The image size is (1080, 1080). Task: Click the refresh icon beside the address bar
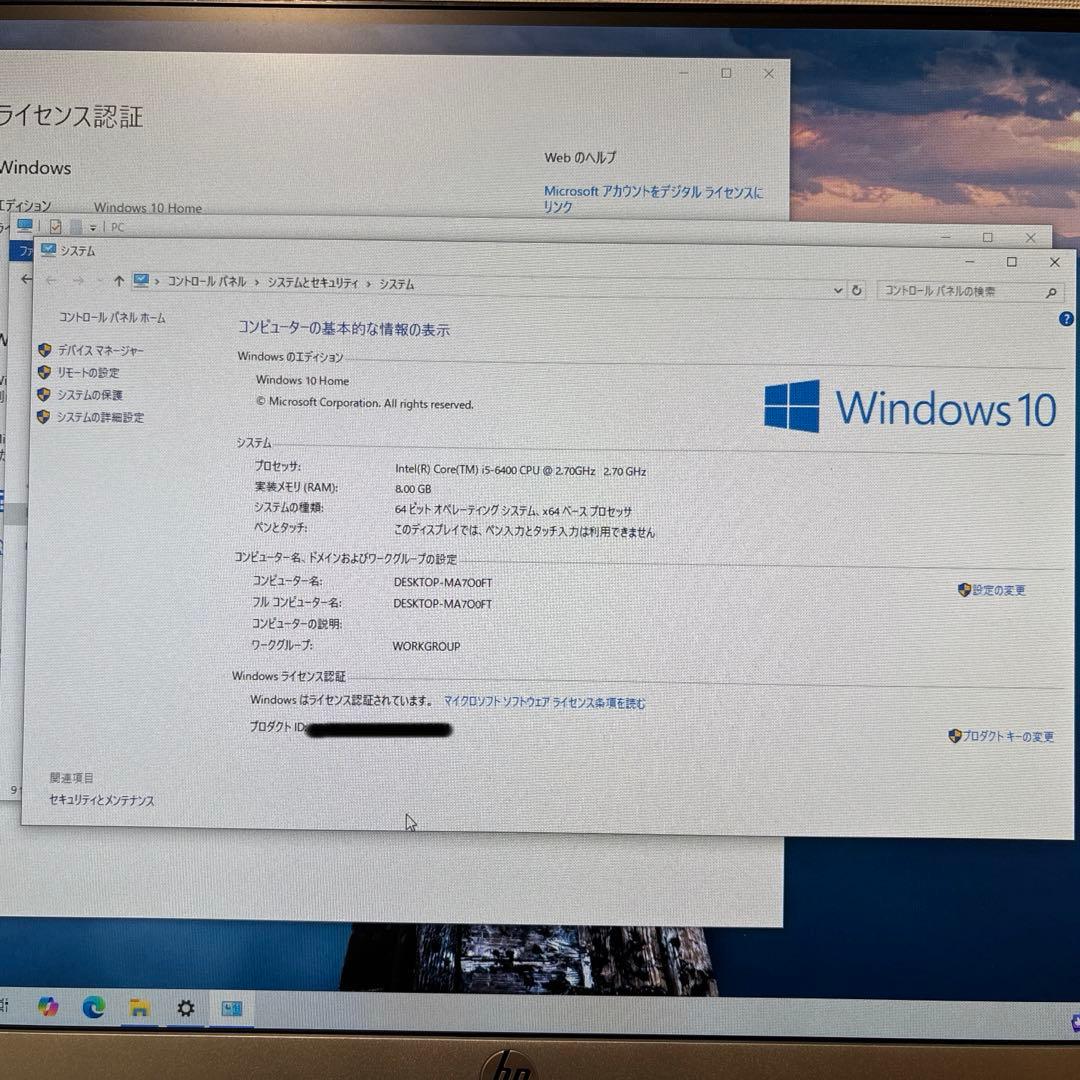click(856, 289)
